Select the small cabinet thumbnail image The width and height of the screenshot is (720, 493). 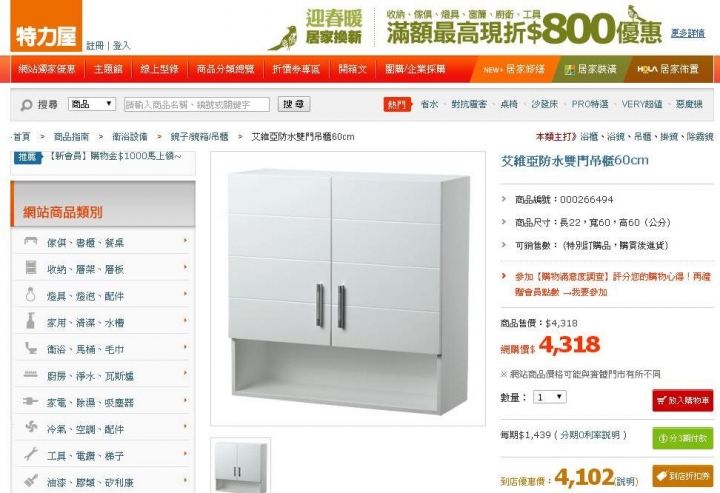(241, 465)
